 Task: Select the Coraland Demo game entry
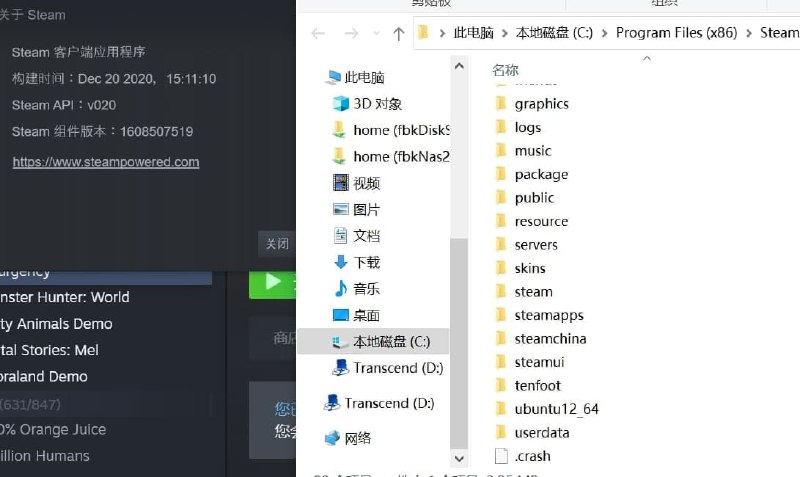click(44, 376)
